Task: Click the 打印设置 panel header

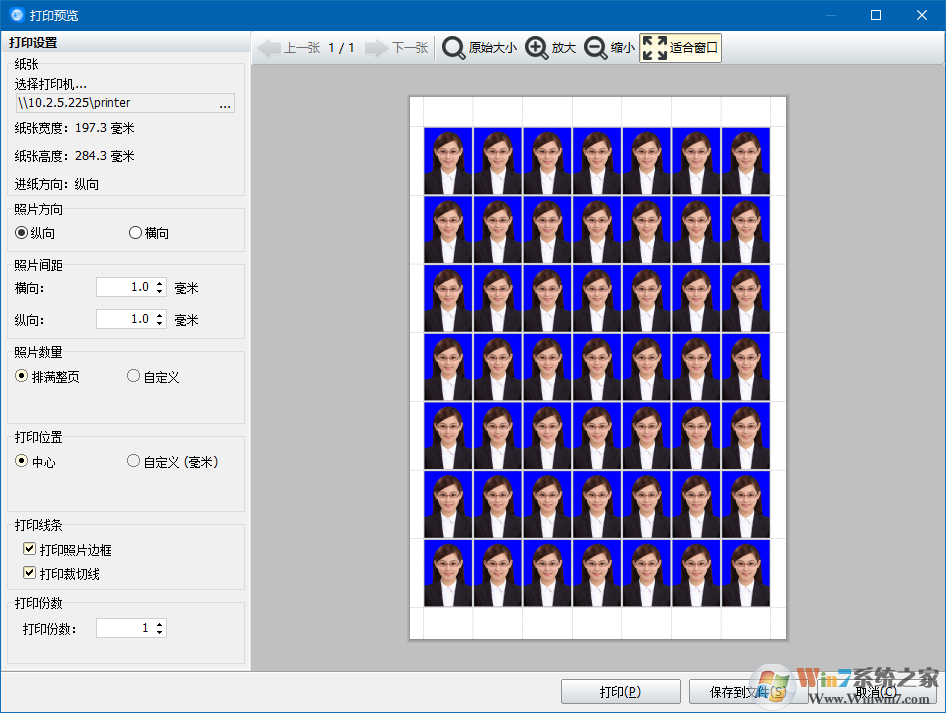Action: [33, 43]
